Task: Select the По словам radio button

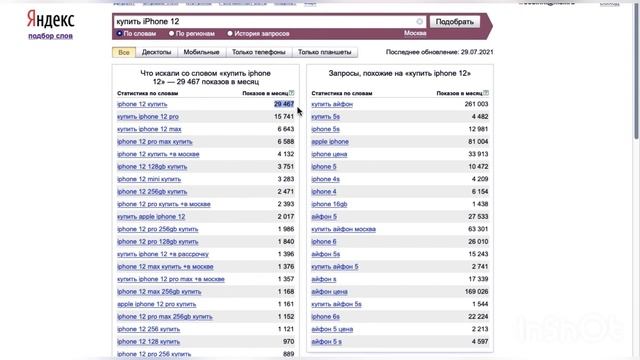Action: 119,33
